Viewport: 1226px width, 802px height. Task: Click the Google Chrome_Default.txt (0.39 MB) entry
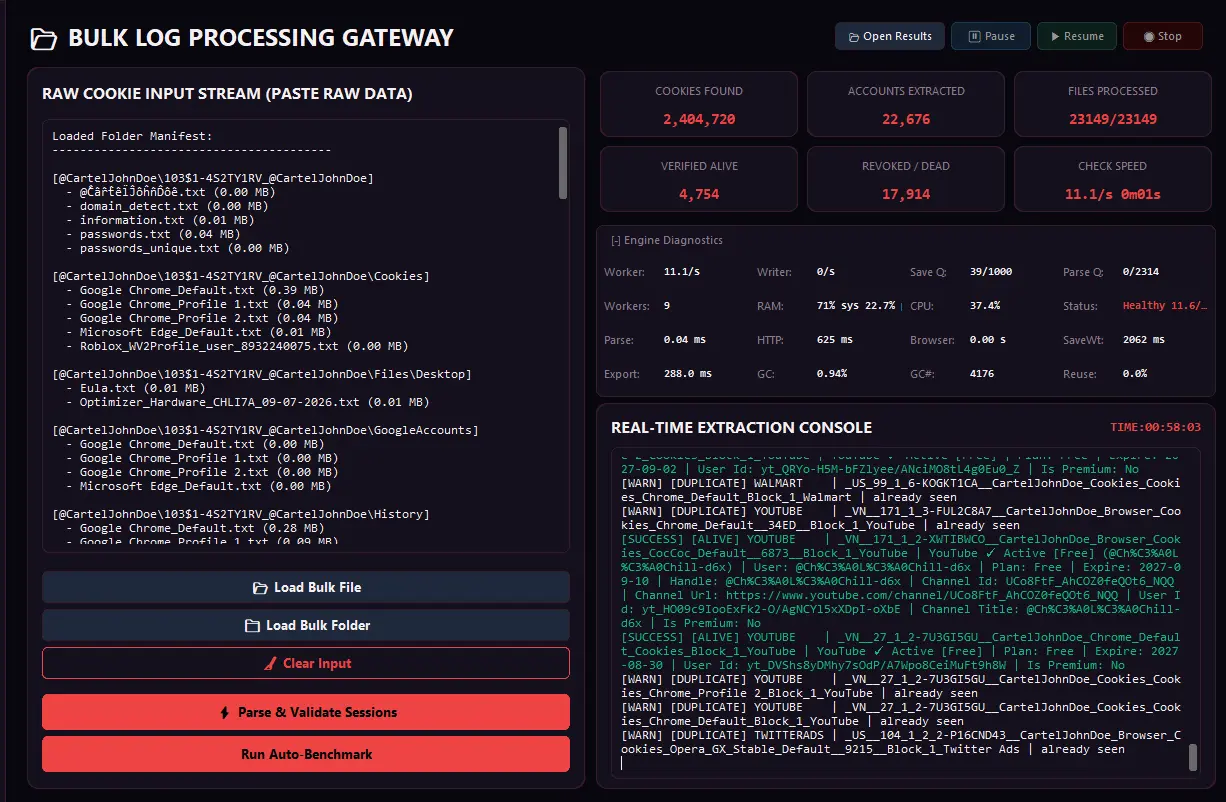(x=195, y=290)
